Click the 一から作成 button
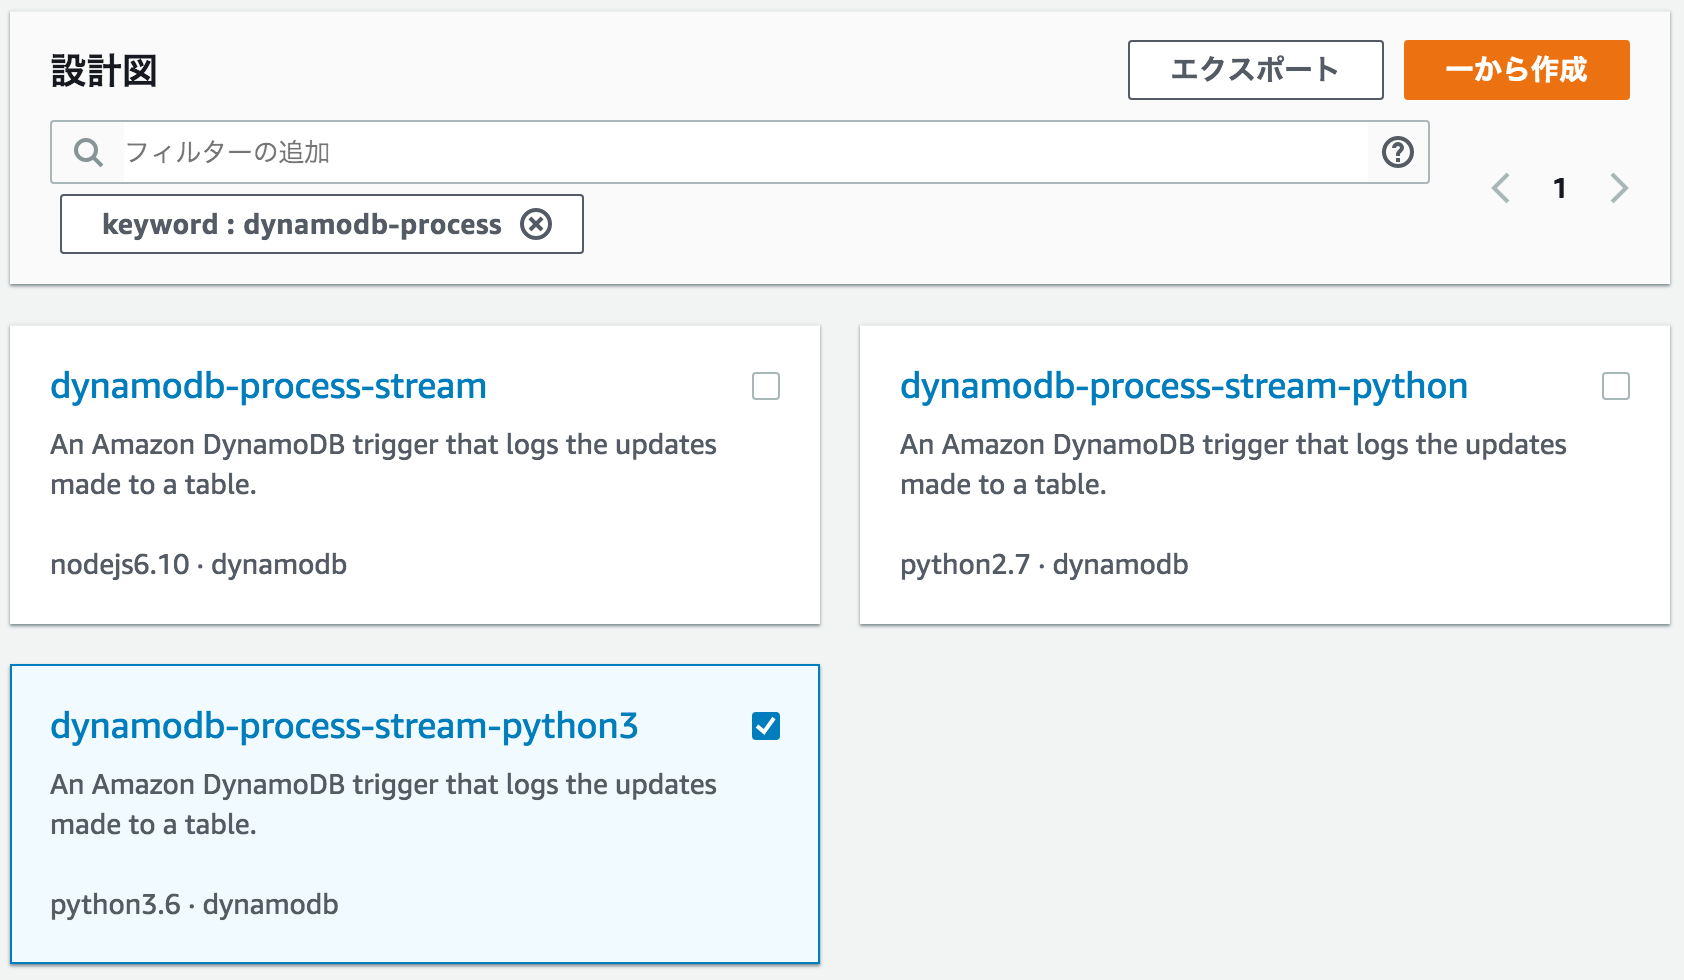1684x980 pixels. coord(1516,70)
